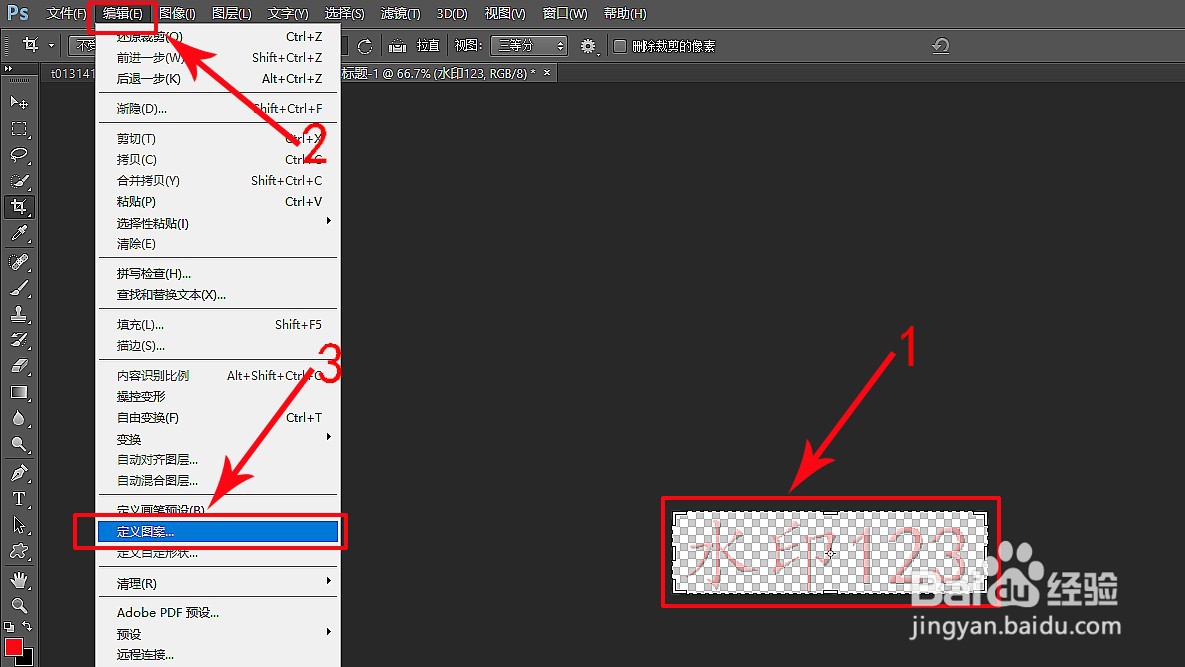
Task: Select the Move tool
Action: click(x=19, y=102)
